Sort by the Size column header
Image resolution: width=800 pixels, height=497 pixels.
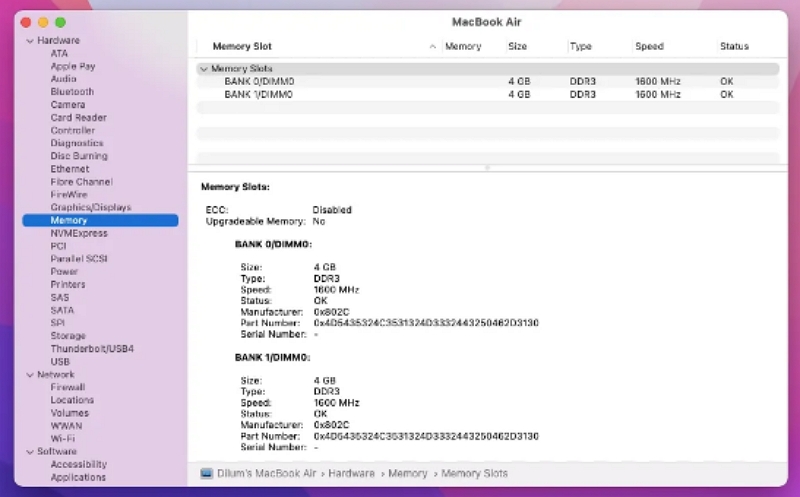(517, 46)
